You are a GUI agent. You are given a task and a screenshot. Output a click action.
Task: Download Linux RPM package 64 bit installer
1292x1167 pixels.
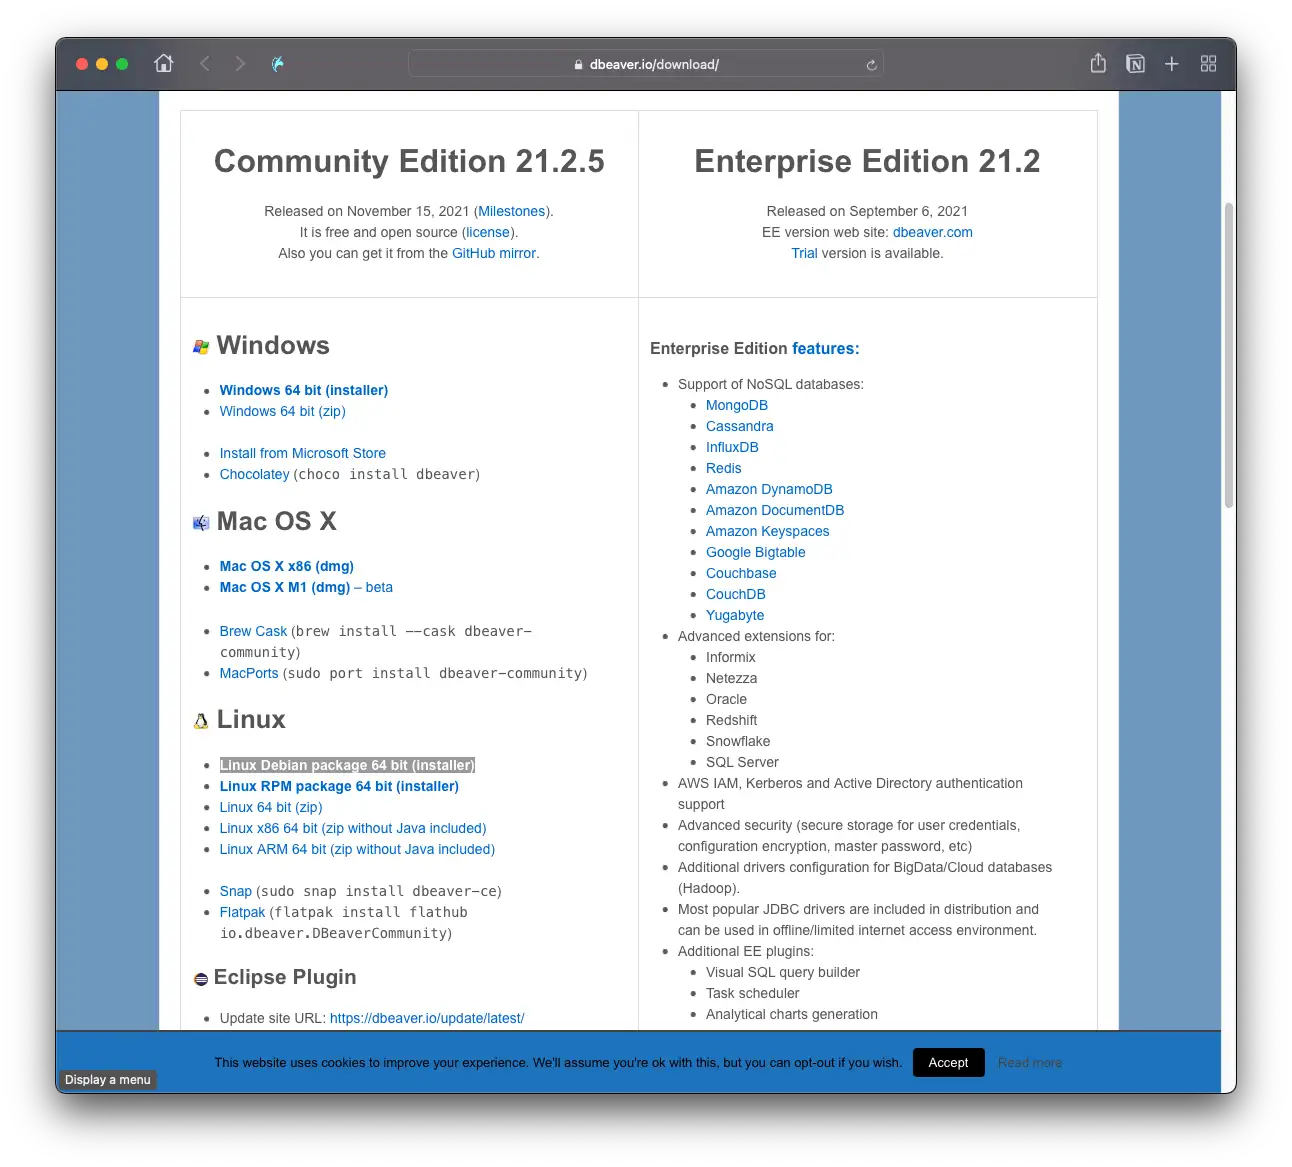(x=339, y=786)
